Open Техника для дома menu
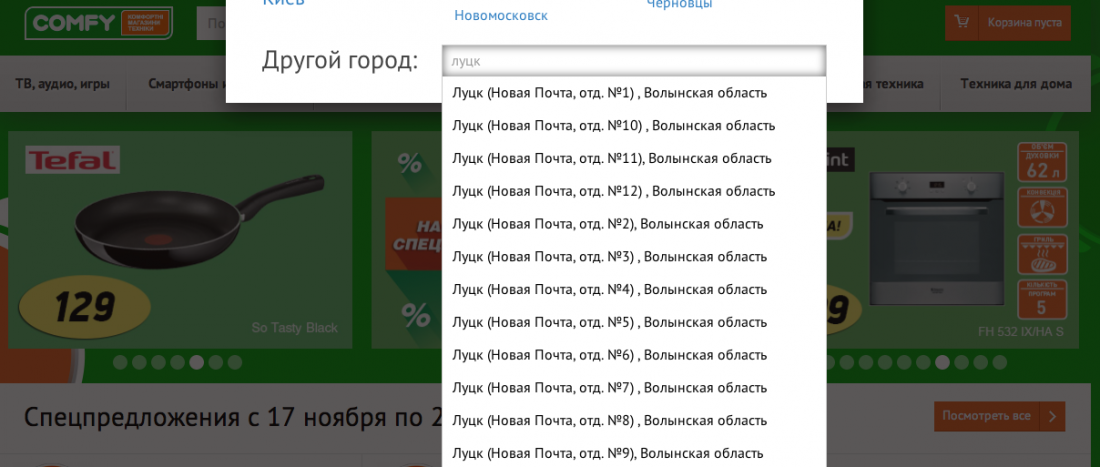Image resolution: width=1100 pixels, height=467 pixels. pyautogui.click(x=1016, y=84)
